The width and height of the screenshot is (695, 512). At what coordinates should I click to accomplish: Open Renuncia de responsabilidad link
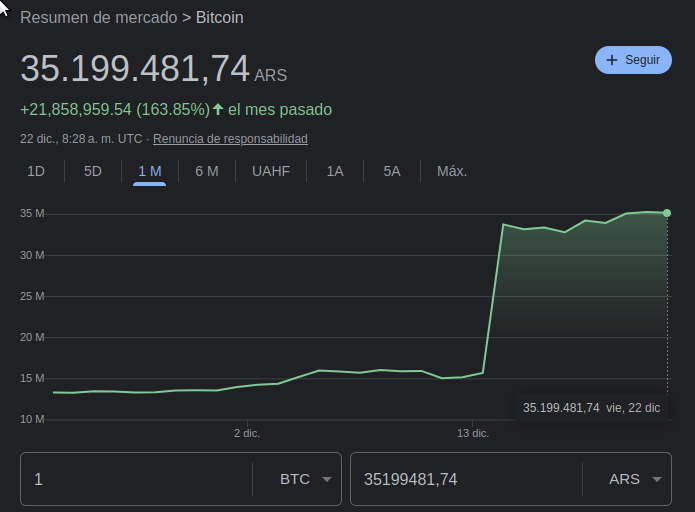coord(230,139)
